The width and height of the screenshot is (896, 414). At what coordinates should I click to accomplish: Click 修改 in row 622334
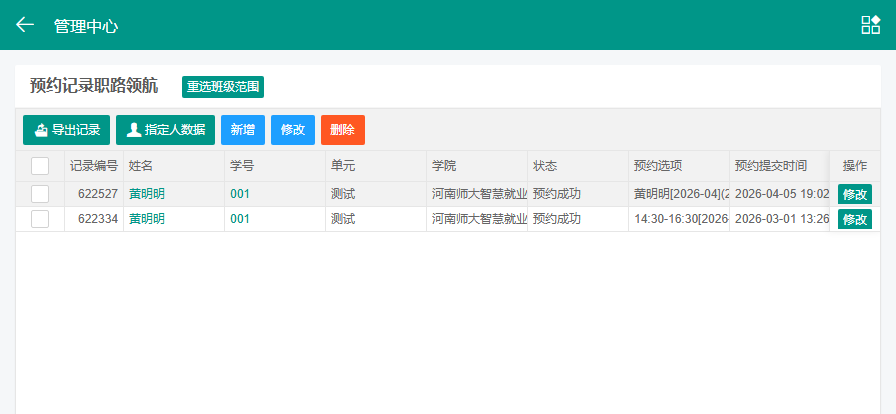(x=854, y=219)
